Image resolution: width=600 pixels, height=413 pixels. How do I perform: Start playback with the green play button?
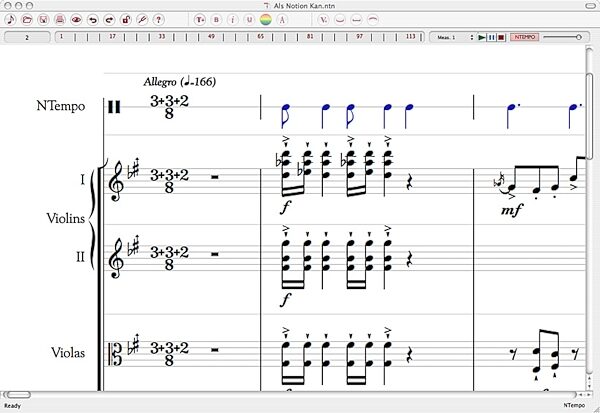coord(482,38)
